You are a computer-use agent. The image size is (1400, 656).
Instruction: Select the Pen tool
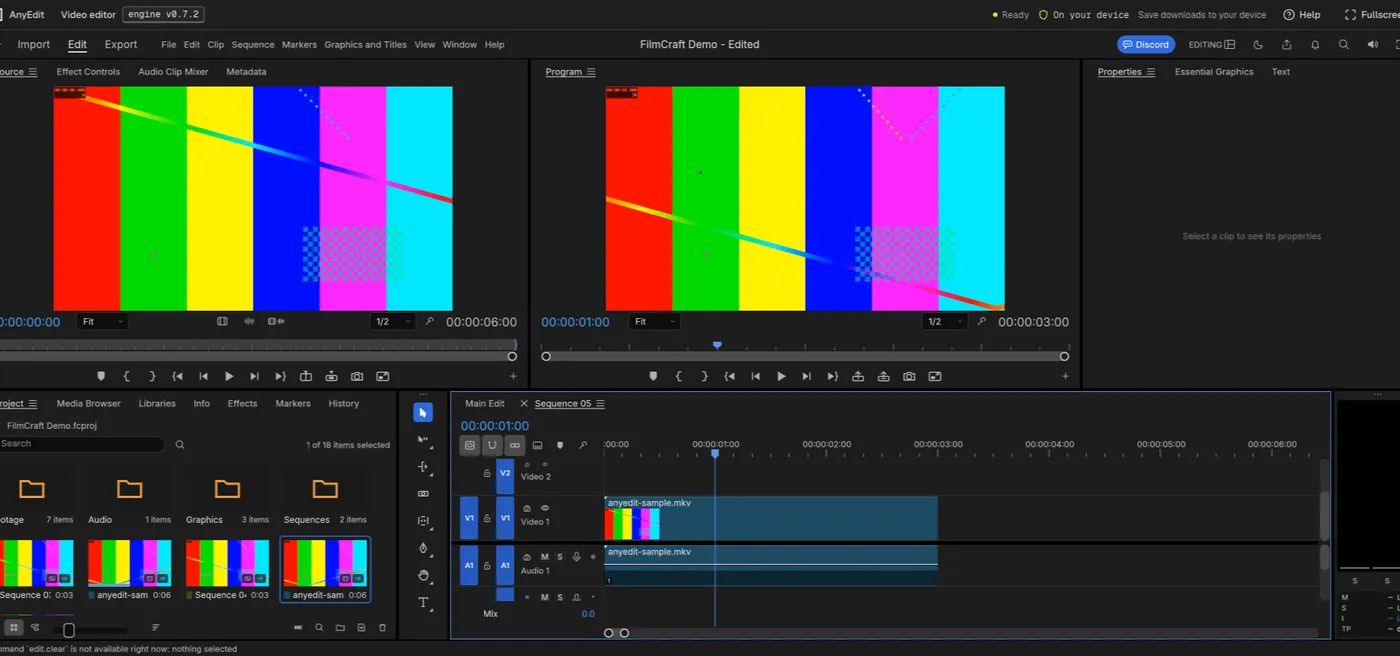[x=423, y=548]
